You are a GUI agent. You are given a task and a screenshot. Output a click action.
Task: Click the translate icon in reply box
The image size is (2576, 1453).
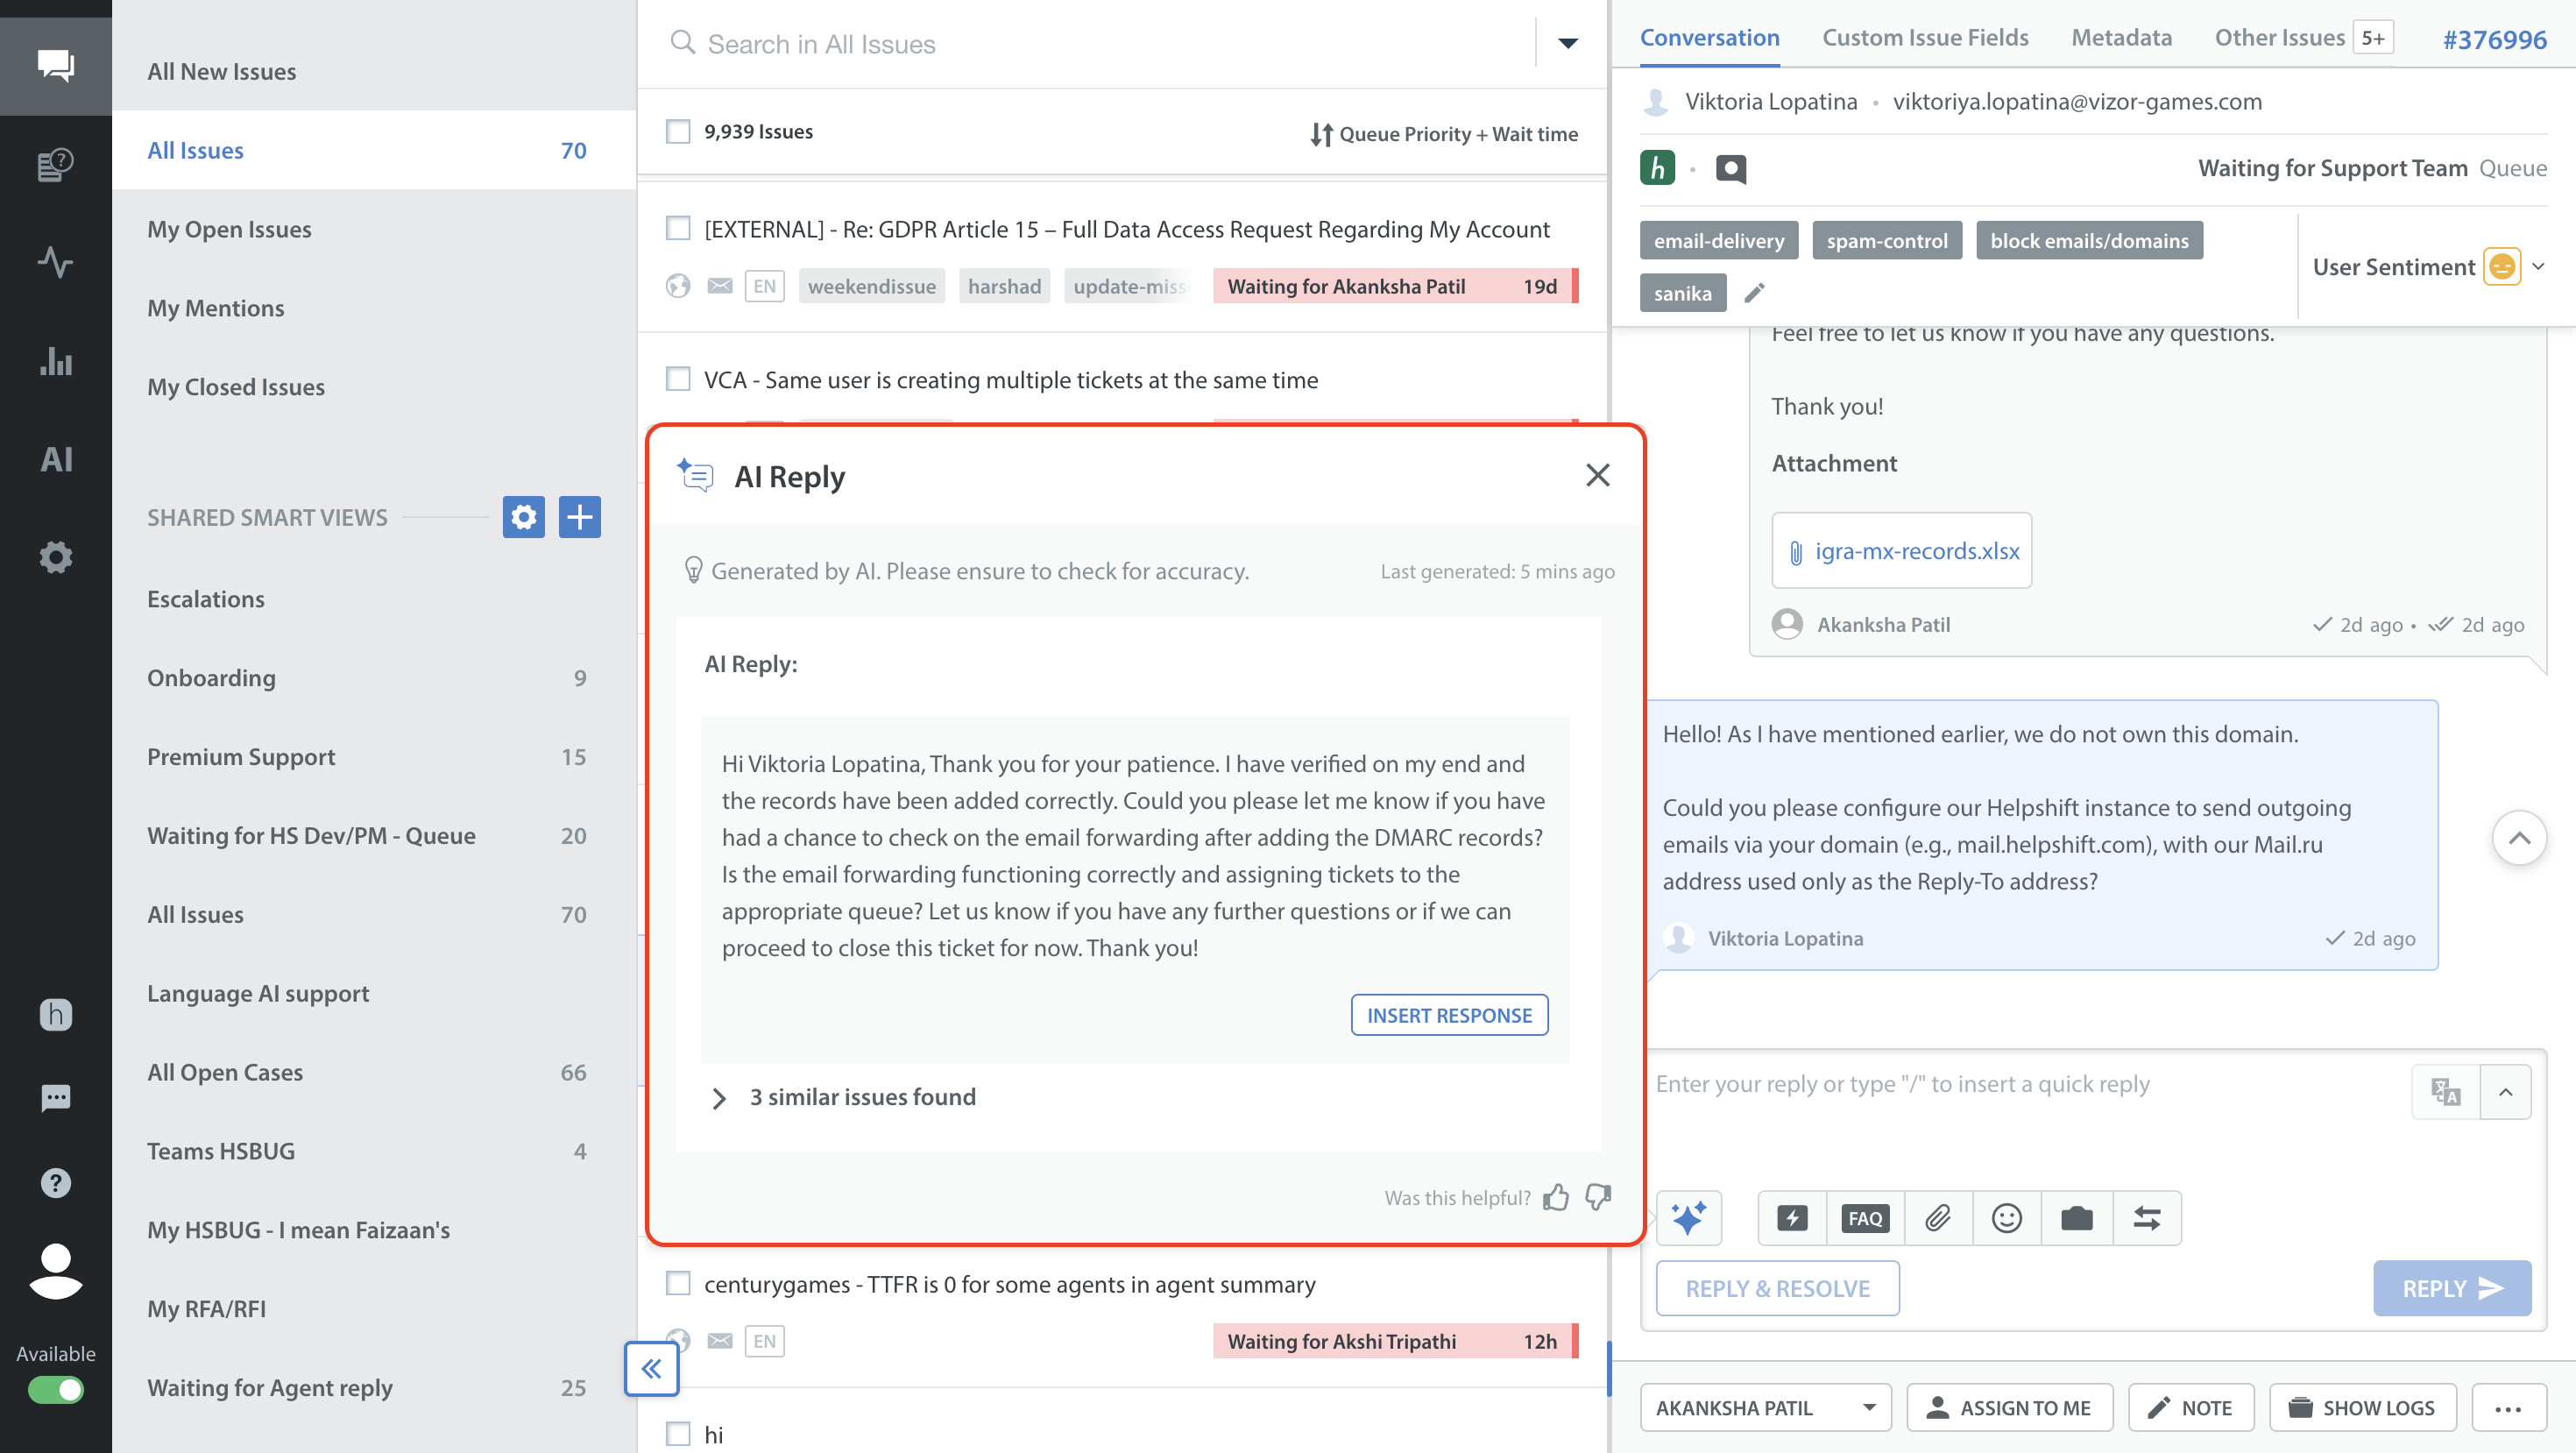tap(2445, 1091)
